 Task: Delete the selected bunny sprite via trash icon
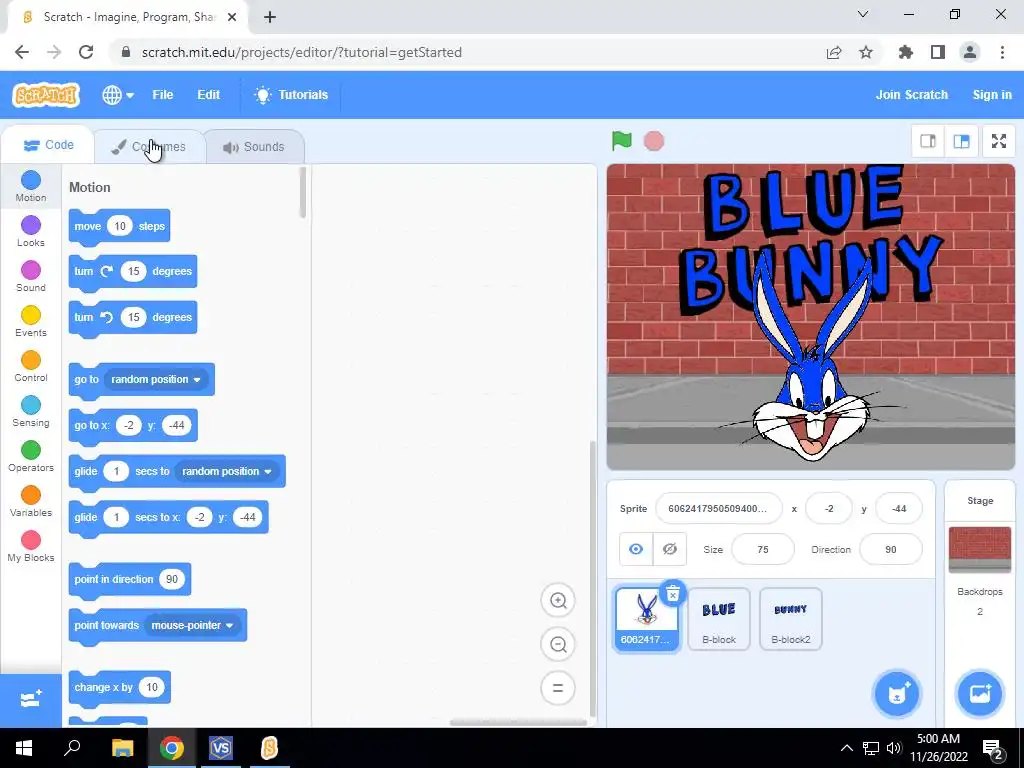coord(673,594)
